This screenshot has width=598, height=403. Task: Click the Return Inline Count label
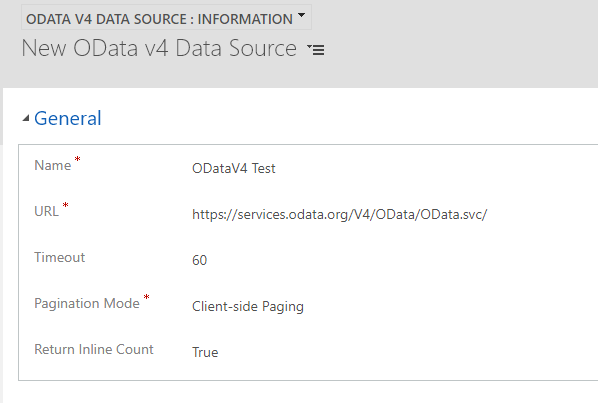94,349
